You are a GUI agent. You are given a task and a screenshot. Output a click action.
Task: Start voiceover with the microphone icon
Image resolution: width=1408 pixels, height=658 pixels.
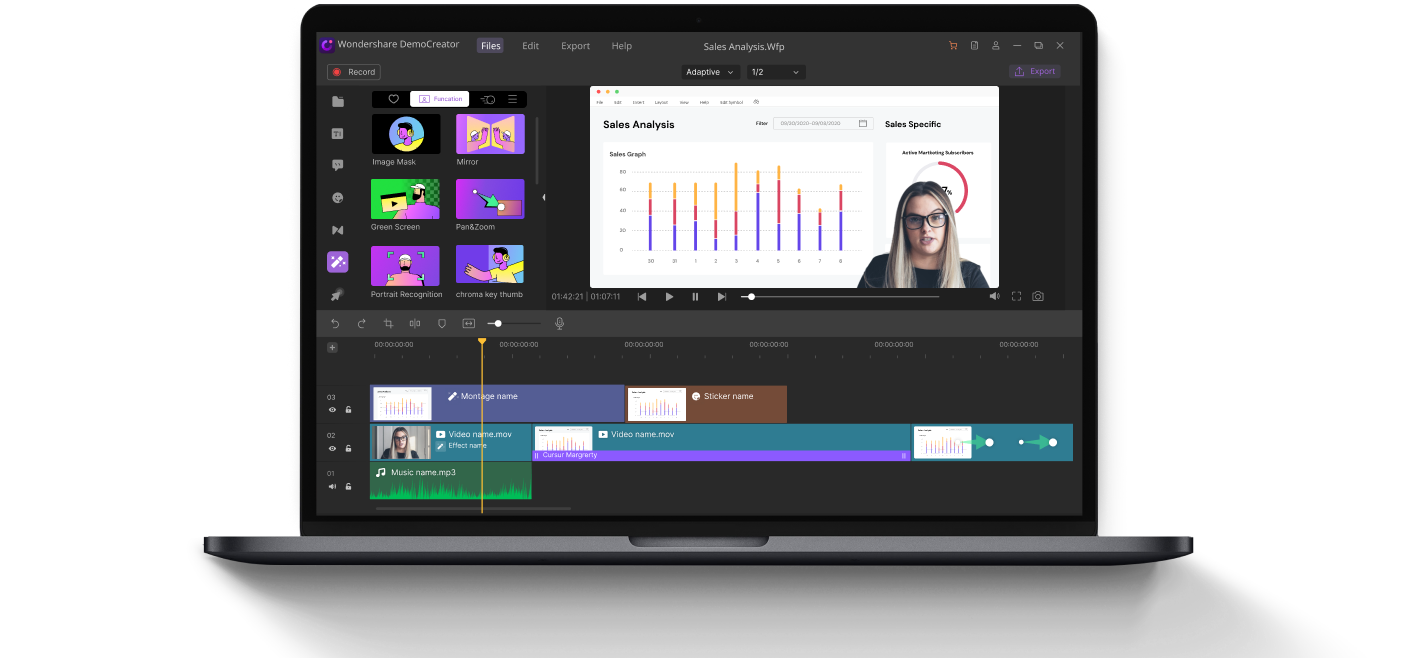[560, 324]
